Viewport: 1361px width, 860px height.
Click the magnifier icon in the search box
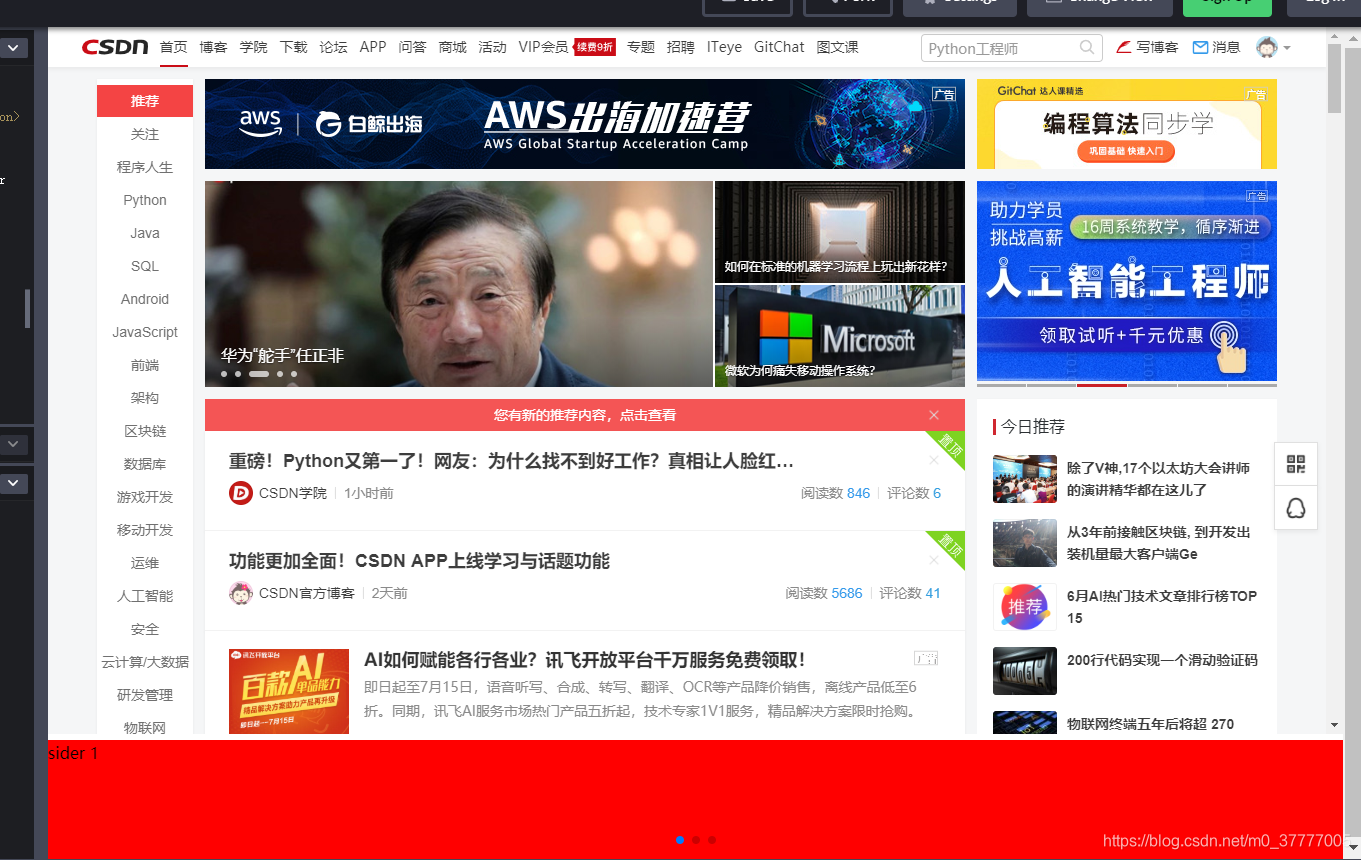(1087, 47)
